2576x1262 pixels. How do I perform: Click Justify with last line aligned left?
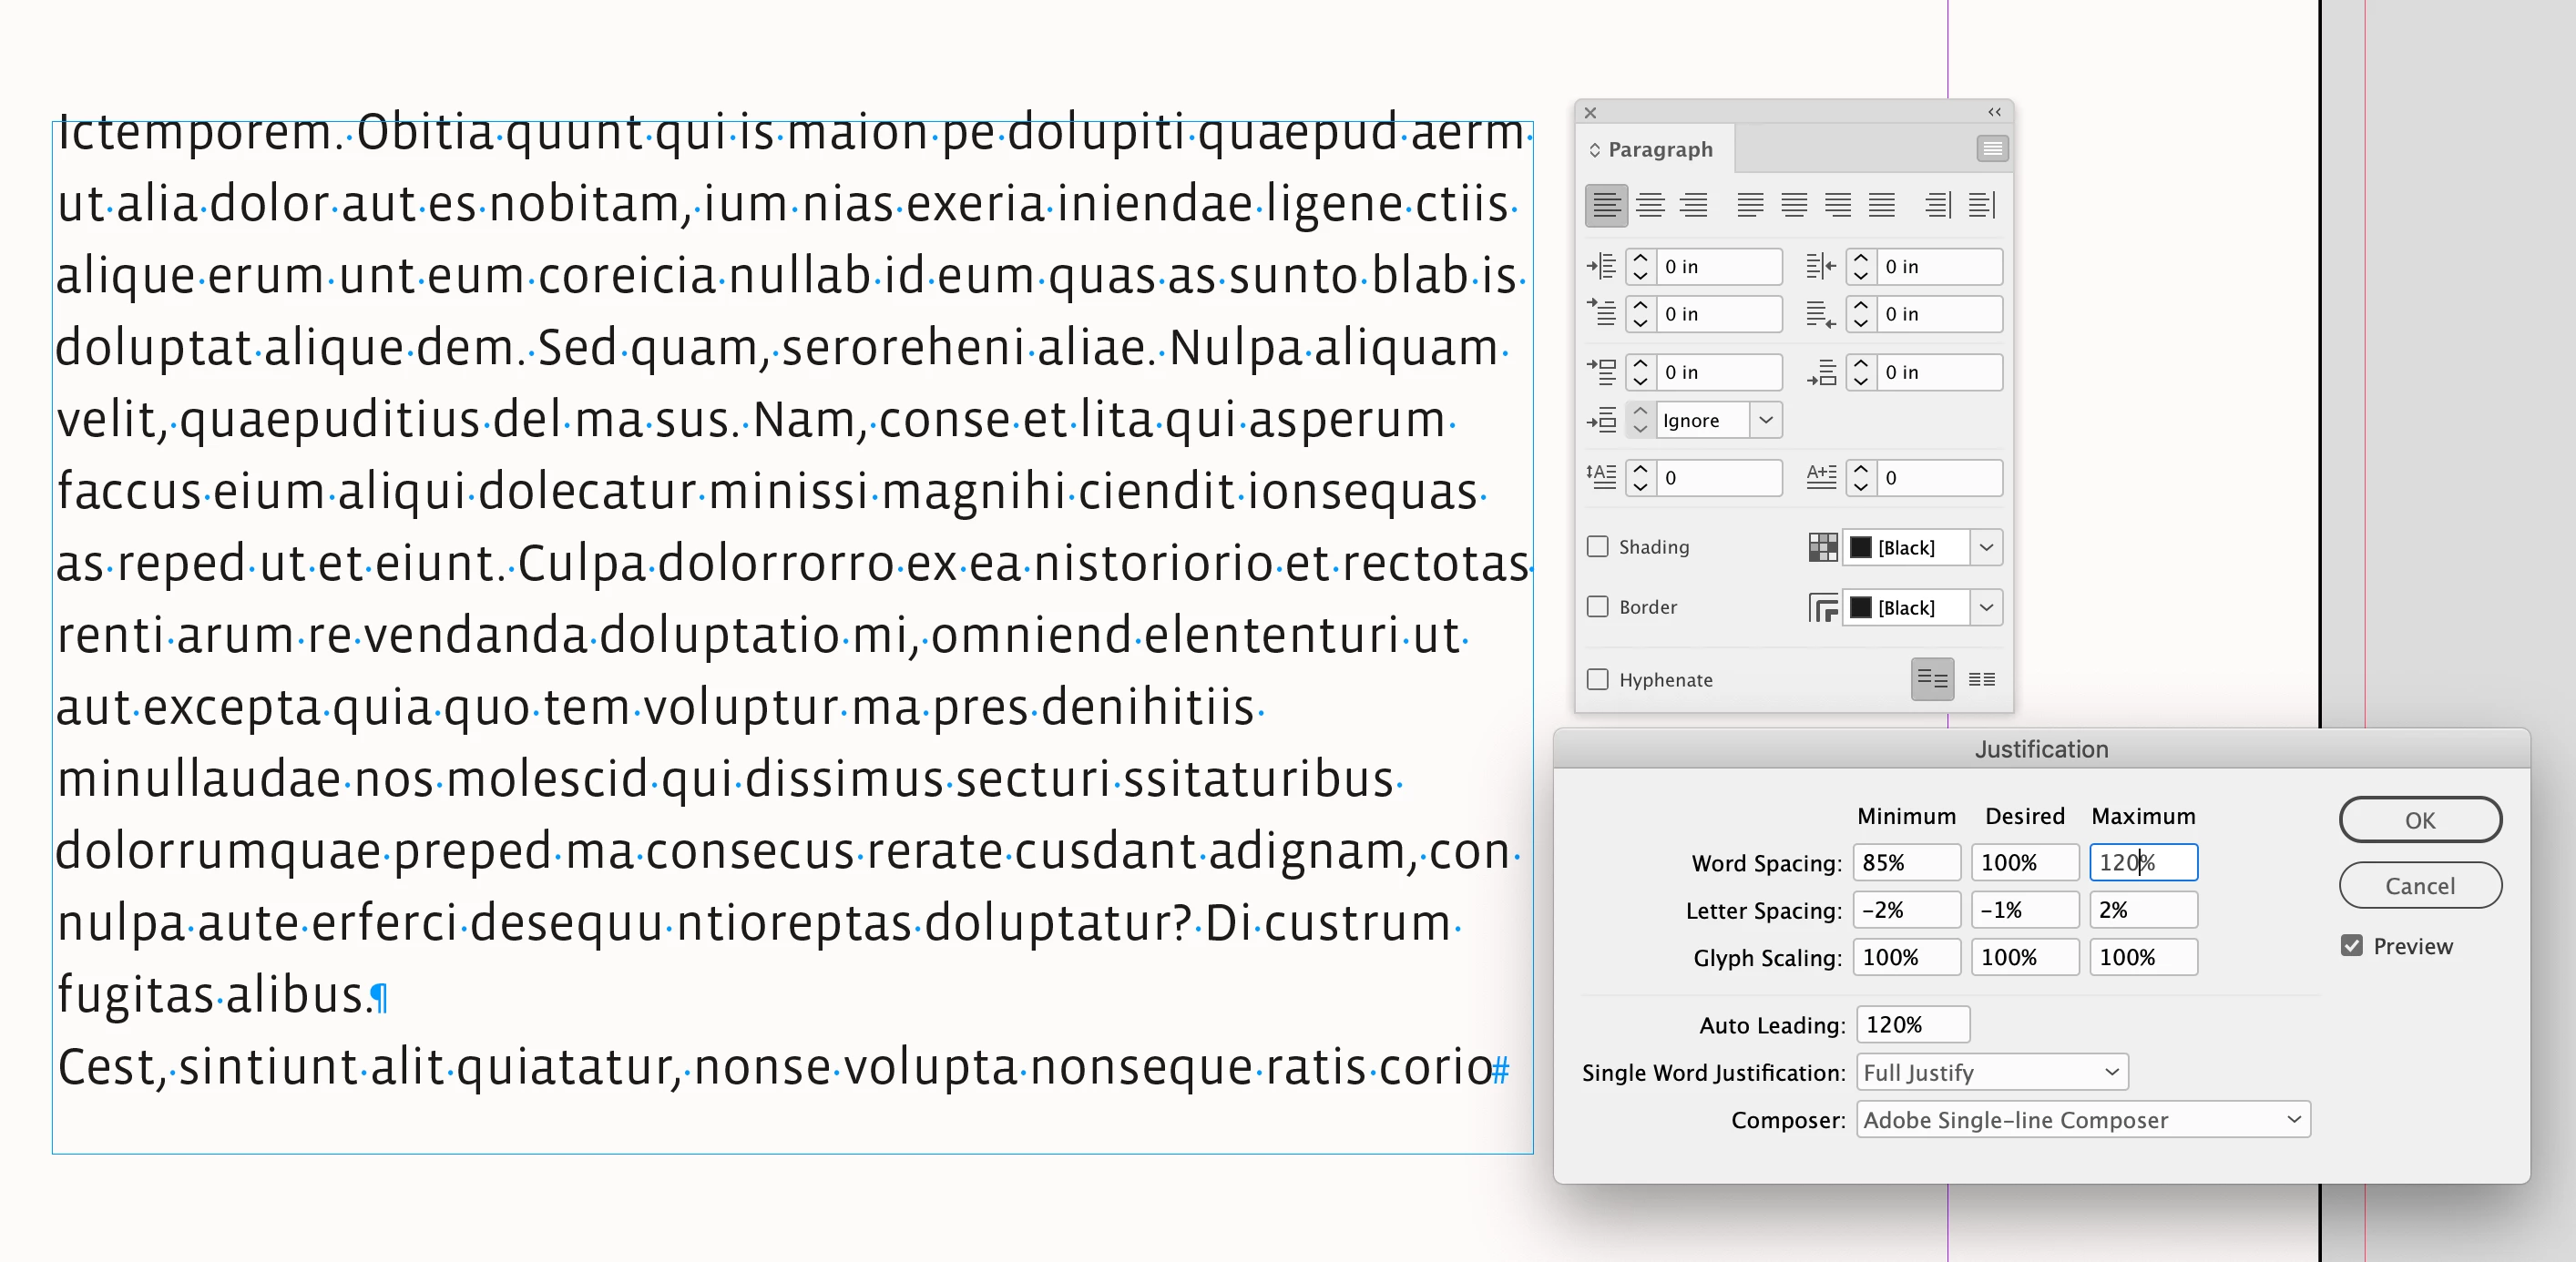[x=1750, y=205]
